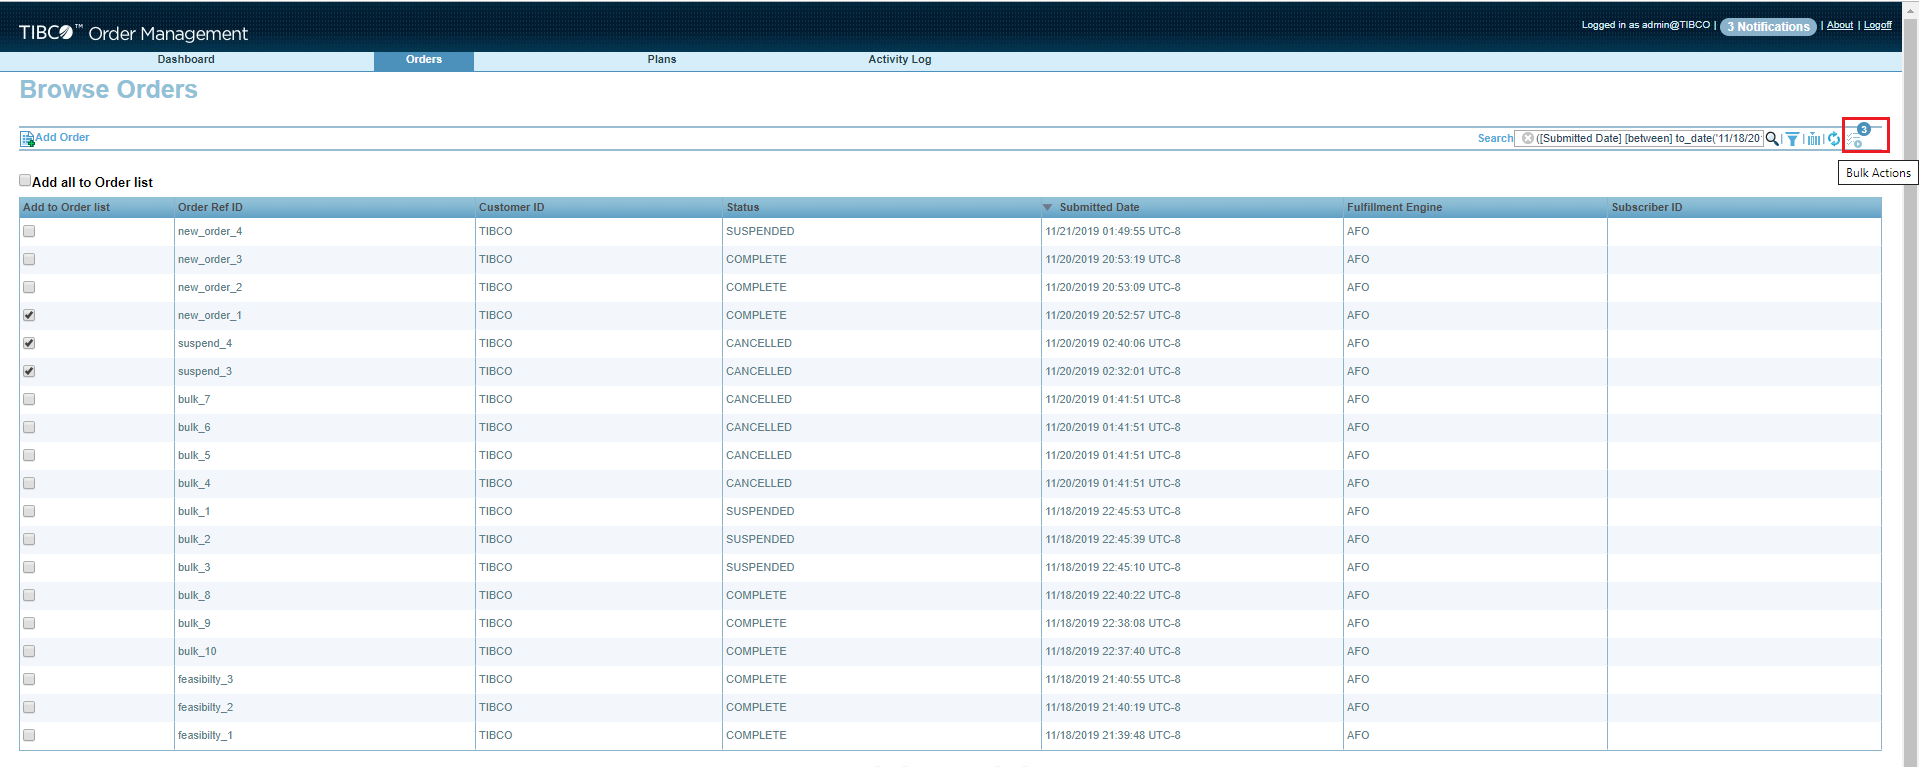Sort by Order Ref ID column header

click(210, 208)
